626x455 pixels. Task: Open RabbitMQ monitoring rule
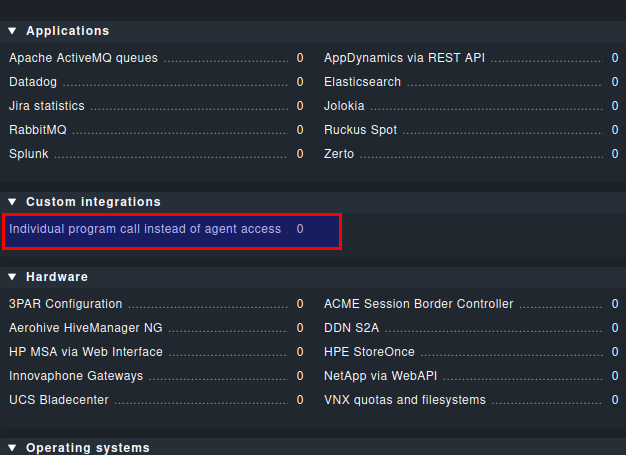coord(37,130)
